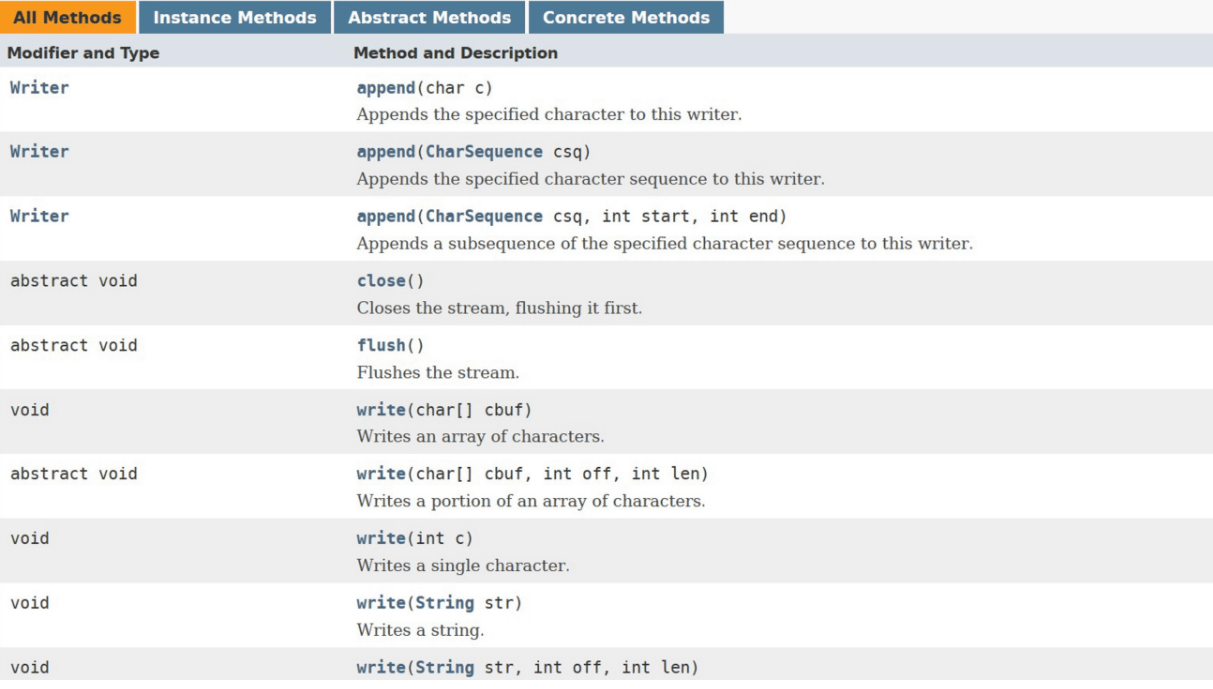Switch to the All Methods tab
1213x689 pixels.
pos(67,17)
